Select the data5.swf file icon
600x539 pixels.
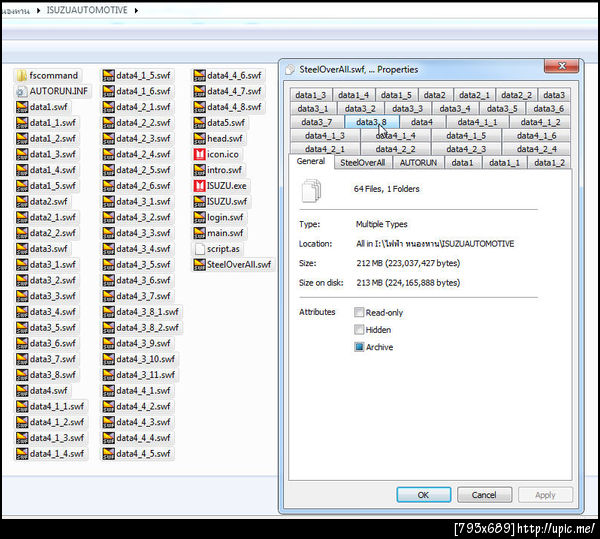tap(199, 123)
